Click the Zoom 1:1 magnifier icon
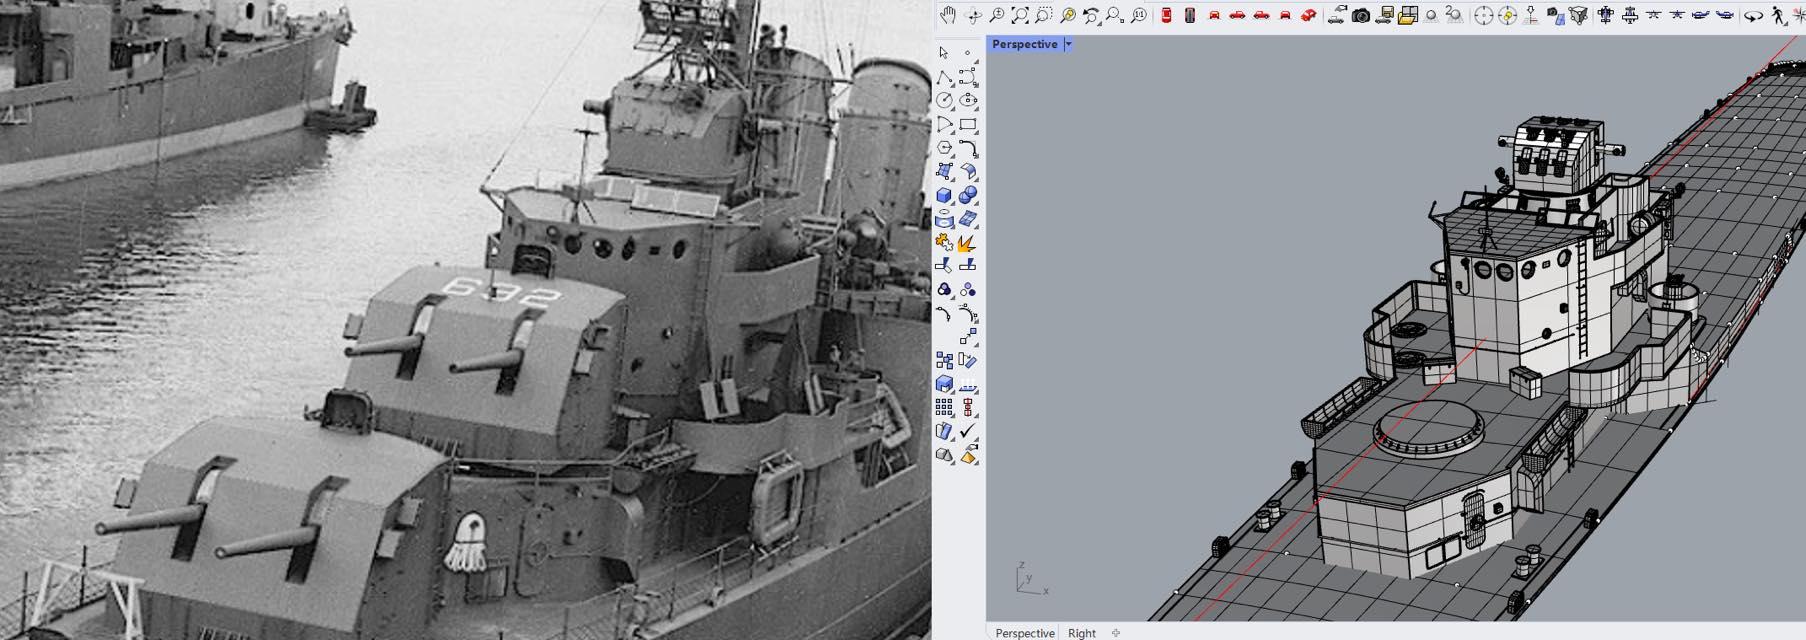1806x640 pixels. [x=1139, y=15]
